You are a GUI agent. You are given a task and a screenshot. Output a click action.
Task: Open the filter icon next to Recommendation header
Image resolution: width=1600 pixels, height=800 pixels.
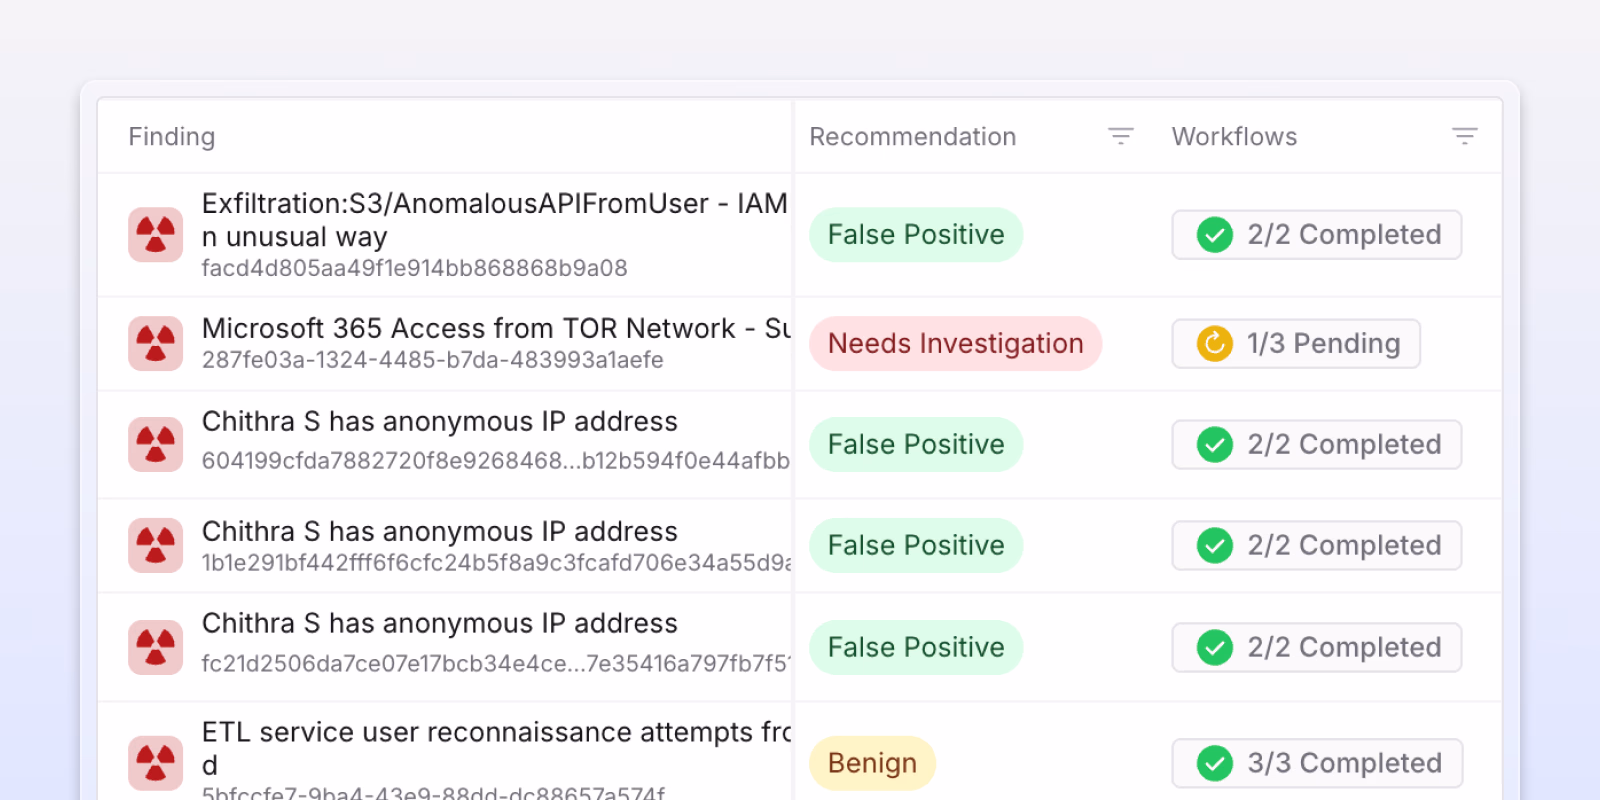coord(1120,136)
